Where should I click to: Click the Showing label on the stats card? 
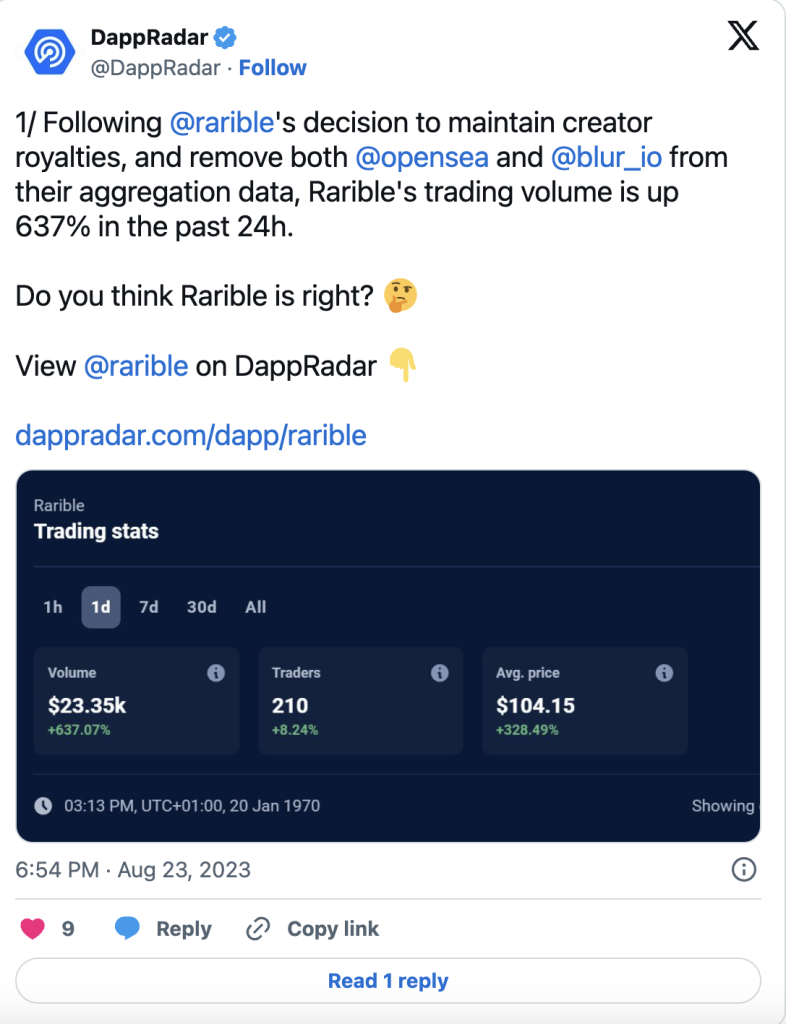pyautogui.click(x=723, y=806)
